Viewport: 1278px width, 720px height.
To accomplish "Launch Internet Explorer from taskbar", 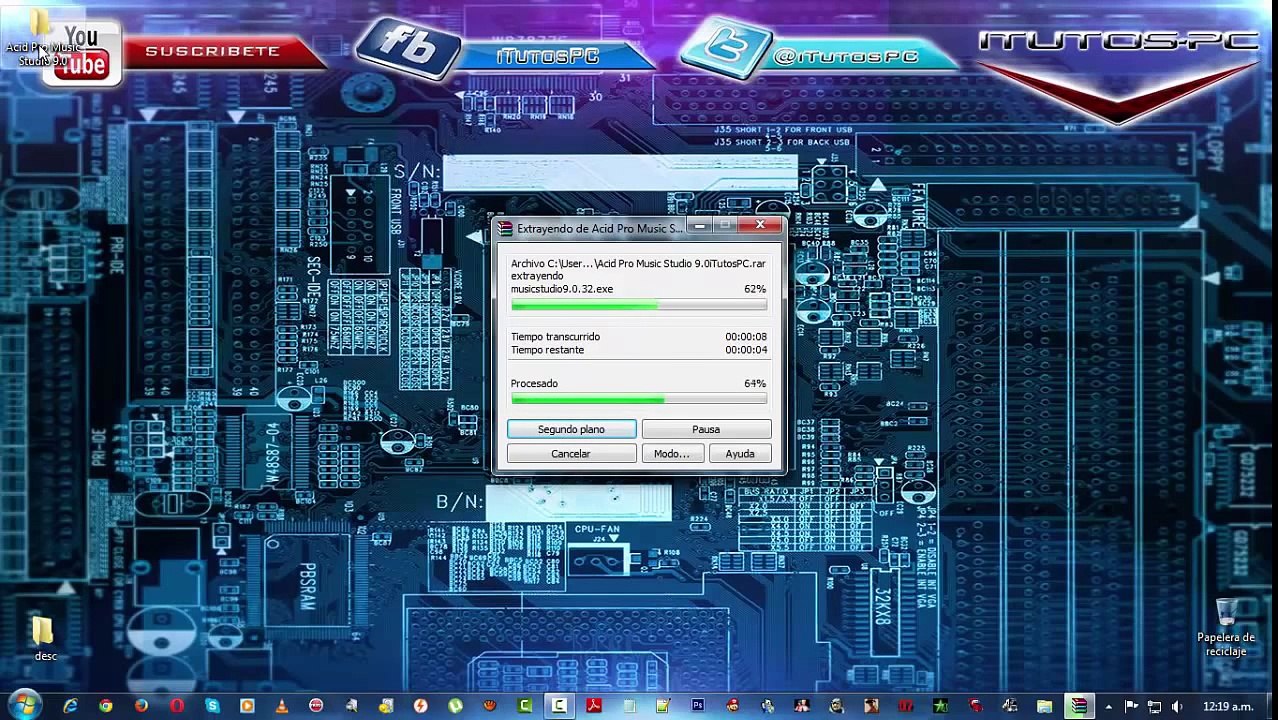I will (x=70, y=706).
